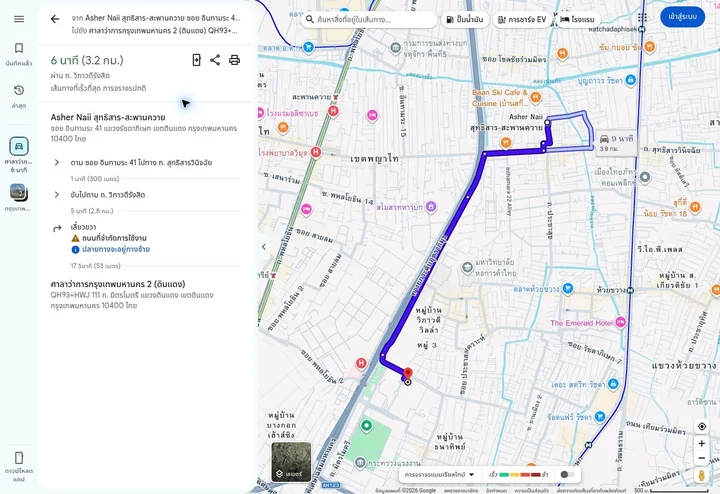Open the Google apps grid
Image resolution: width=720 pixels, height=494 pixels.
point(642,17)
